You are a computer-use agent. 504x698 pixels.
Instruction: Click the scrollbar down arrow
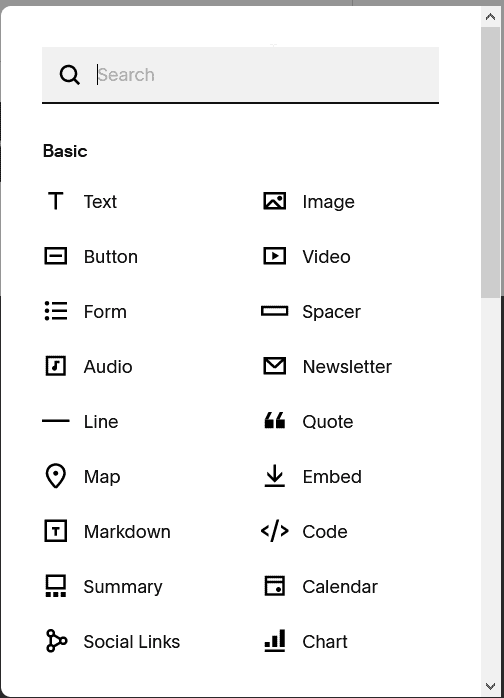coord(491,686)
